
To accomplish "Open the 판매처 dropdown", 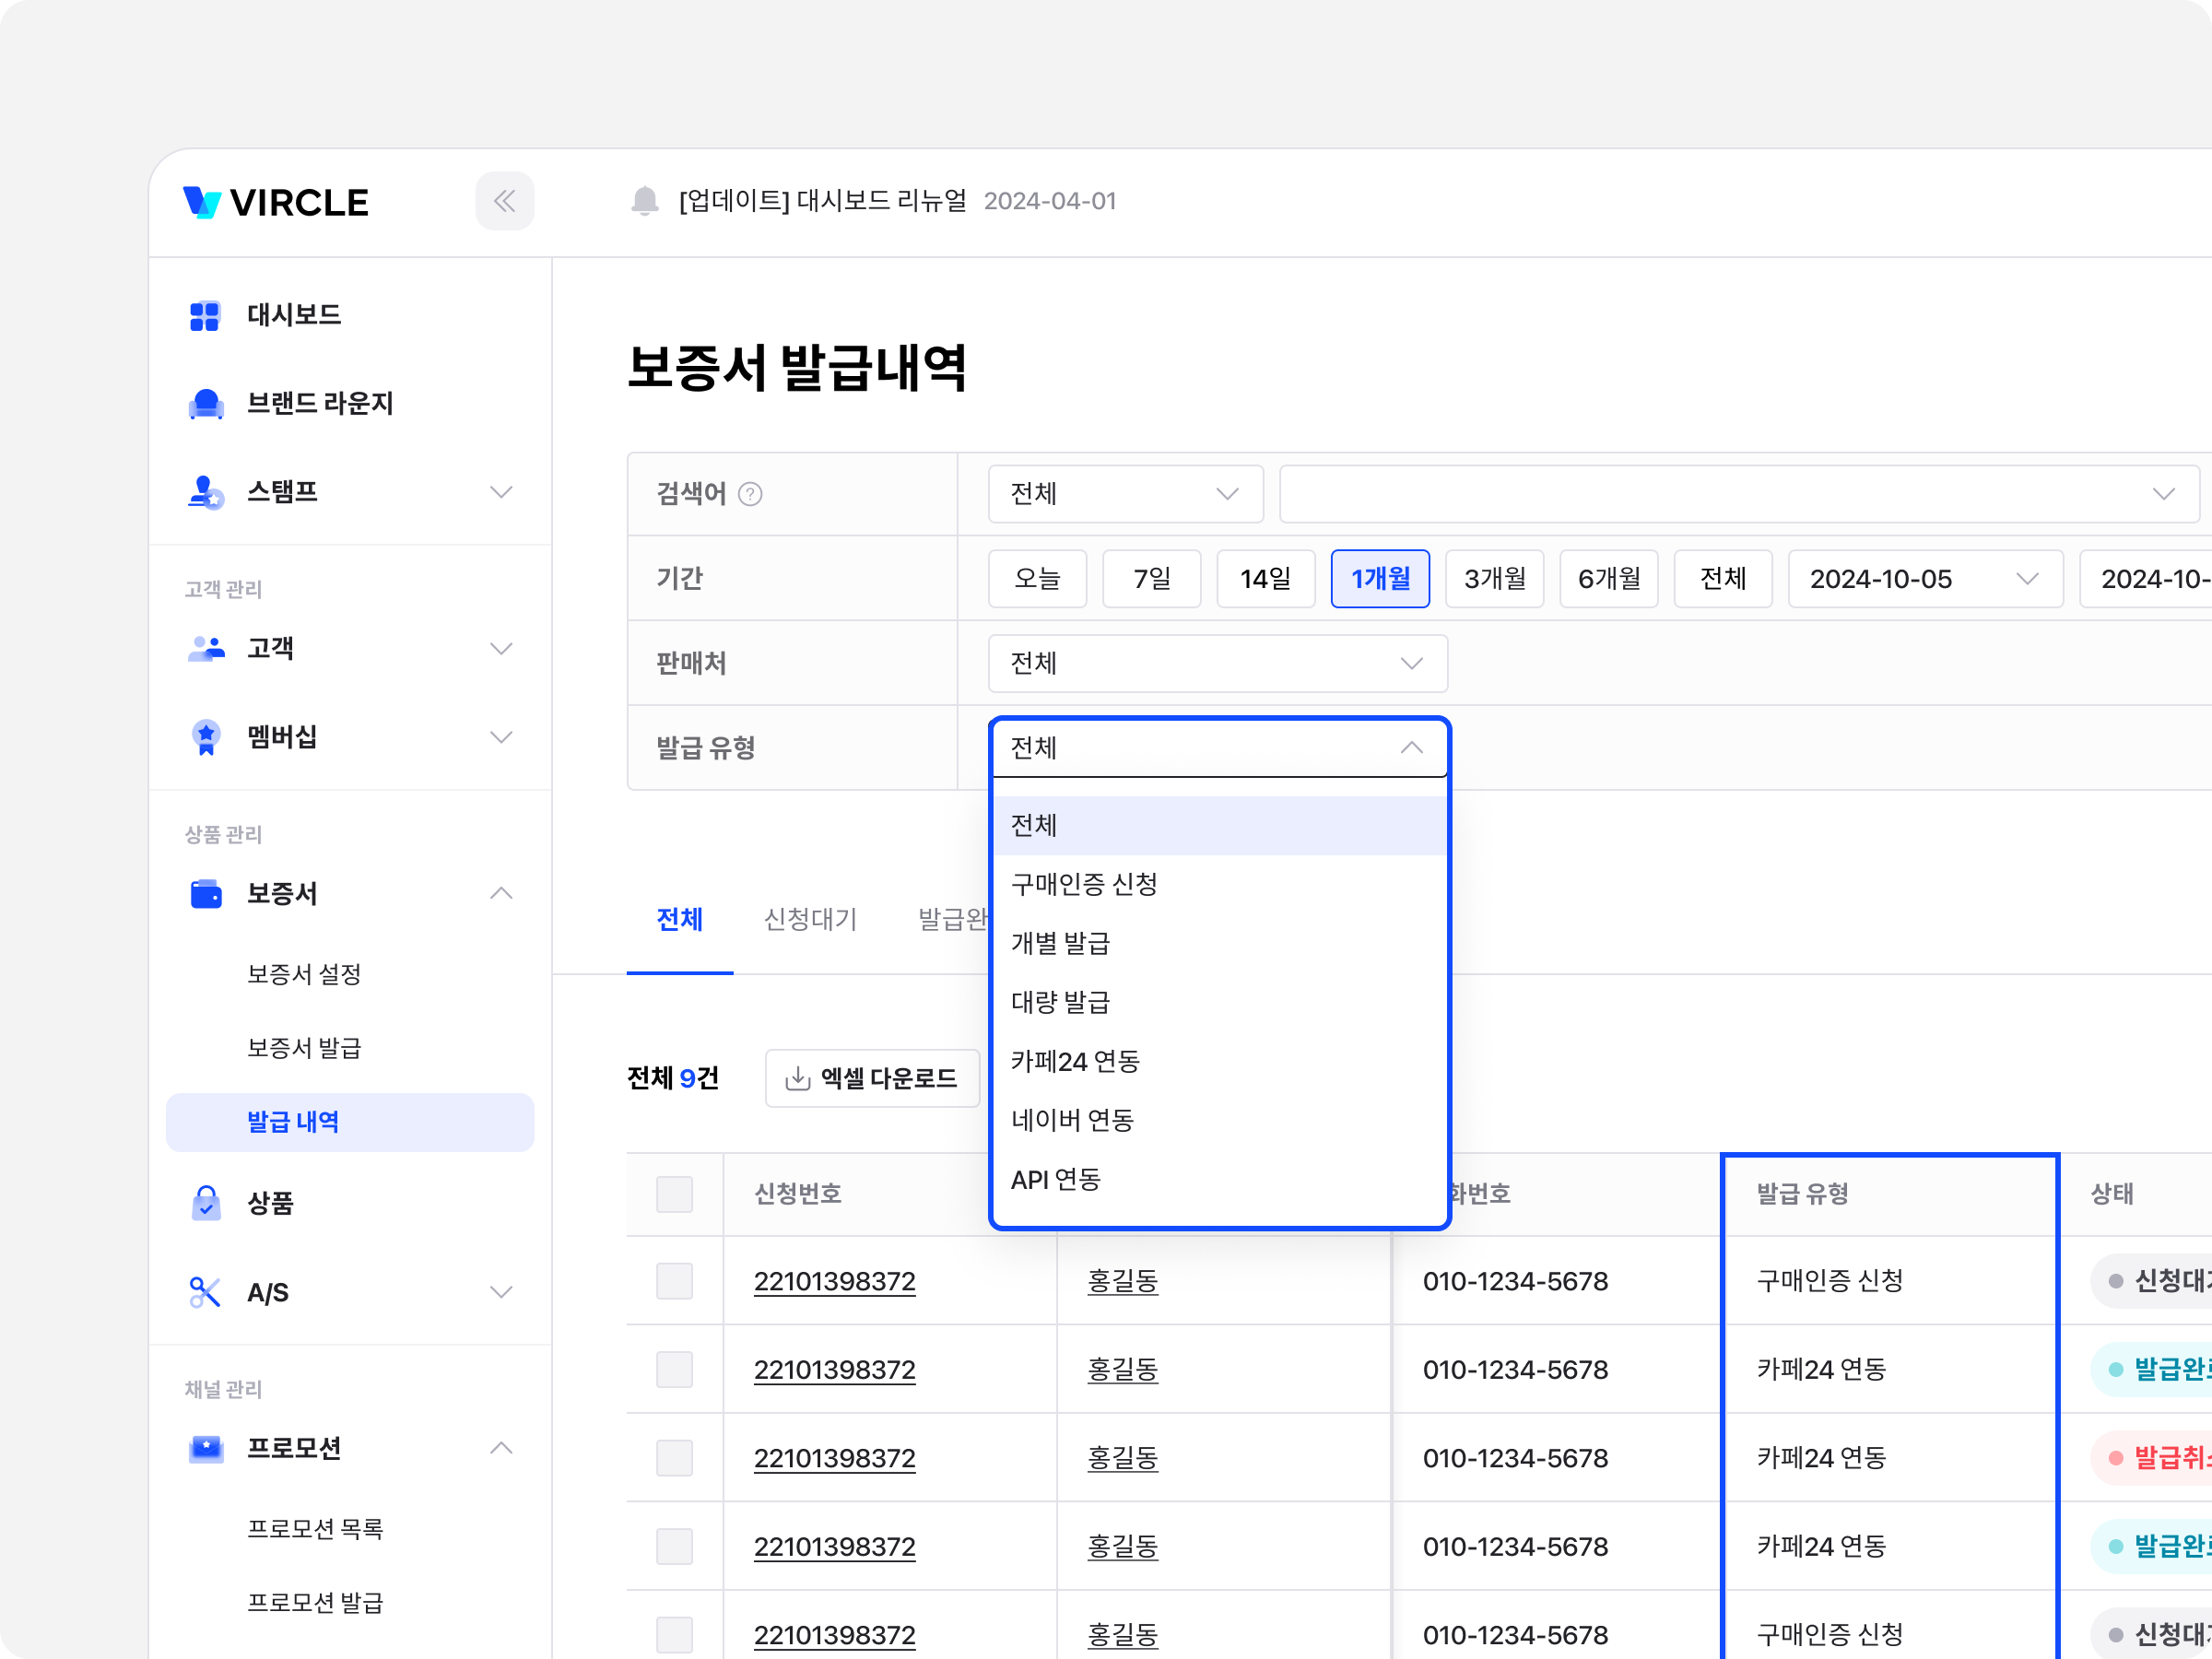I will click(1217, 663).
